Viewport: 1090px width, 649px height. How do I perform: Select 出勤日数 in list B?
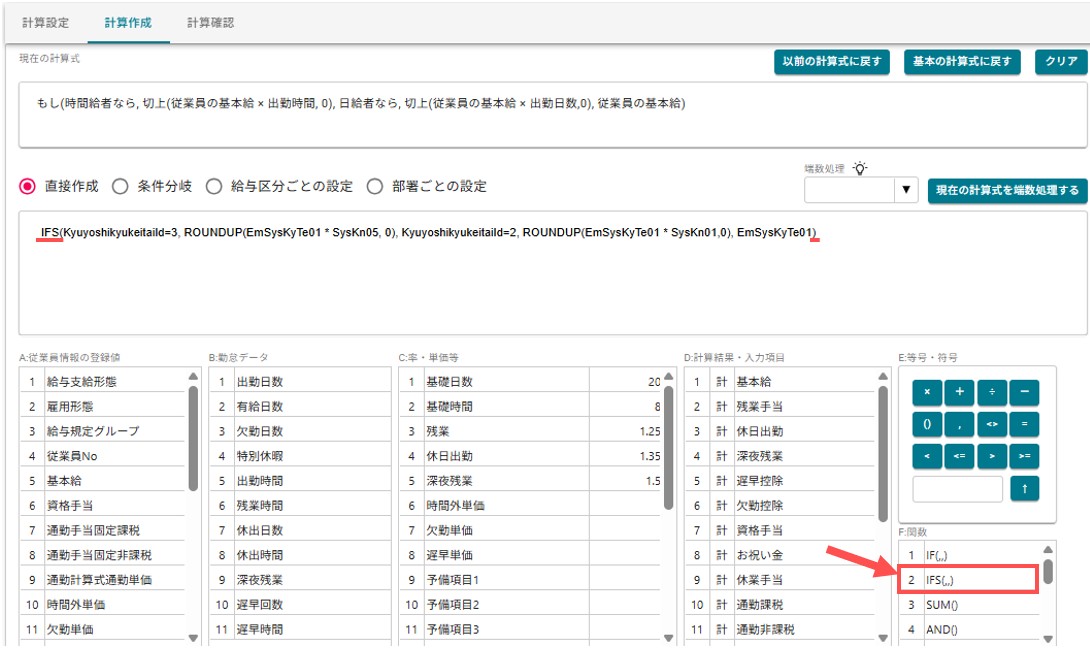[300, 381]
